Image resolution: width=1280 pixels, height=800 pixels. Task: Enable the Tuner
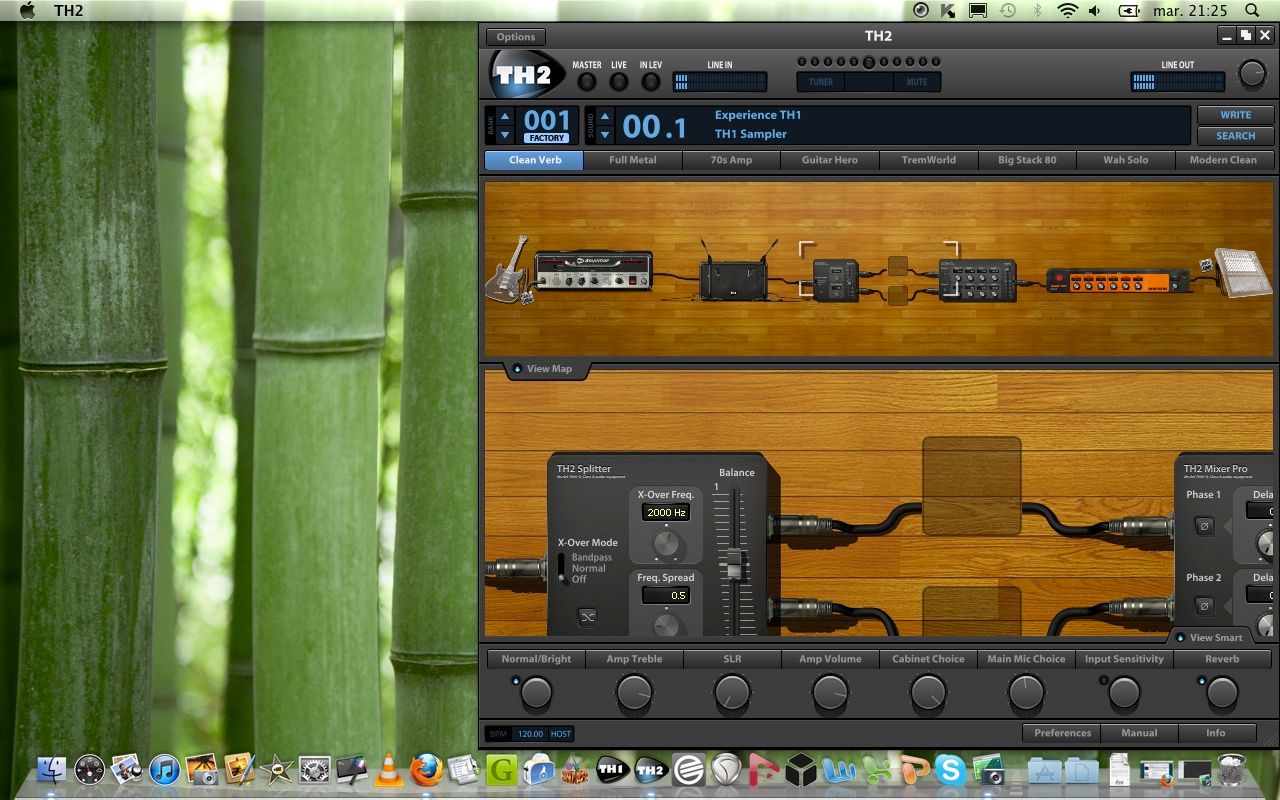(x=821, y=82)
